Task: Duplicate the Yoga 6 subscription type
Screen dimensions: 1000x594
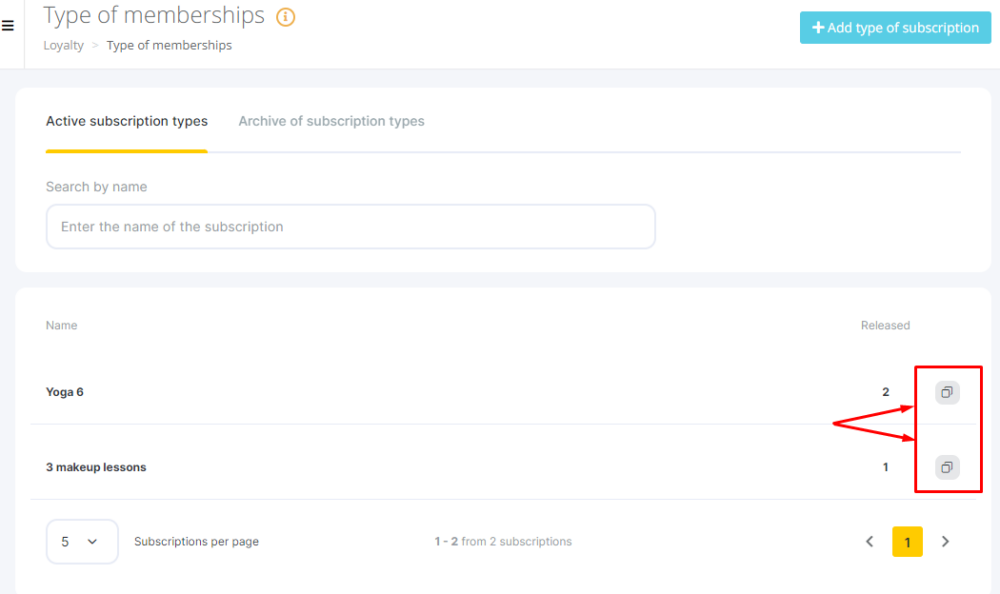Action: pos(947,392)
